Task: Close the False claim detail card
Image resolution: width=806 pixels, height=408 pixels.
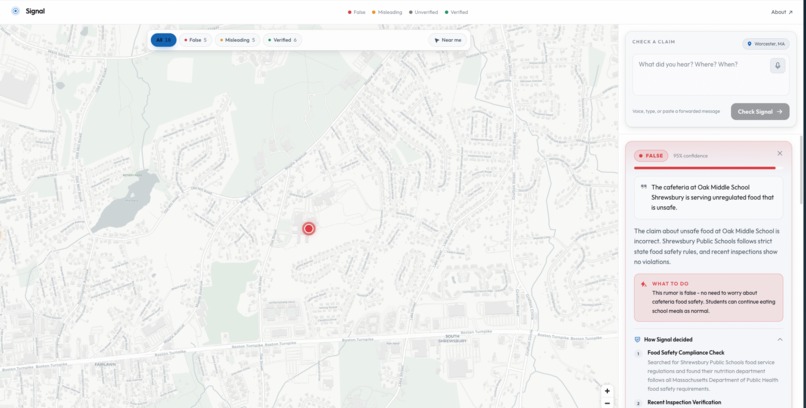Action: tap(780, 153)
